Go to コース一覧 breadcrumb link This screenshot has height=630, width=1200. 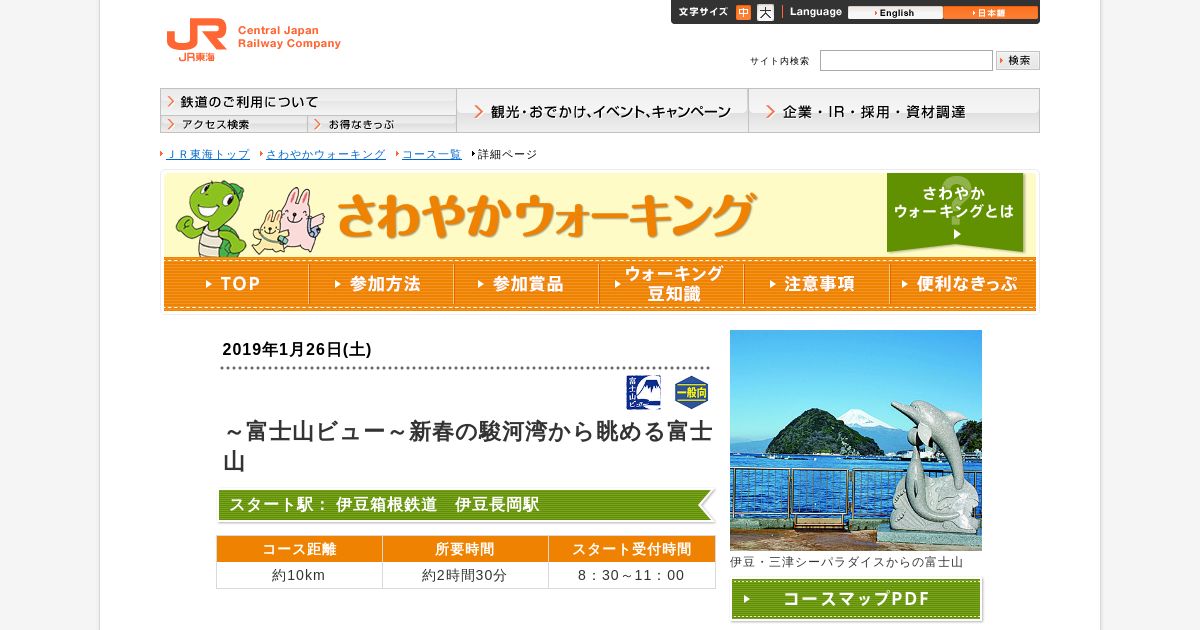coord(431,154)
